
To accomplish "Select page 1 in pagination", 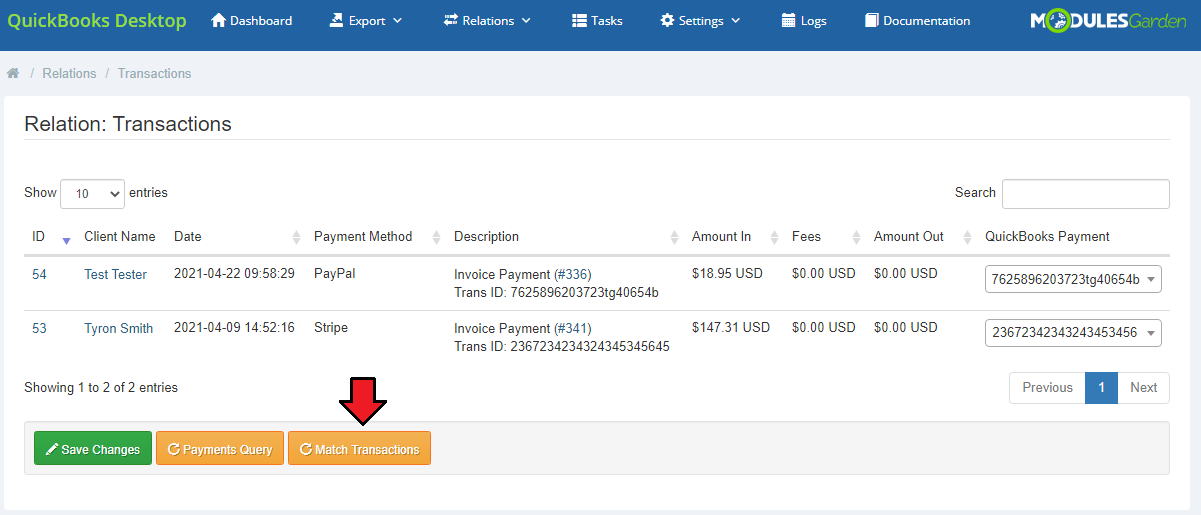I will [x=1101, y=388].
